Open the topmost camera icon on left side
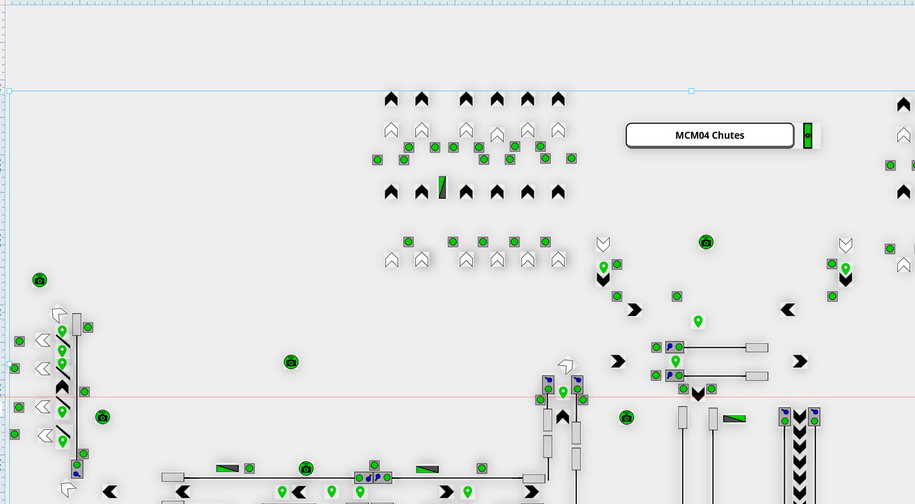The width and height of the screenshot is (915, 504). (x=39, y=281)
